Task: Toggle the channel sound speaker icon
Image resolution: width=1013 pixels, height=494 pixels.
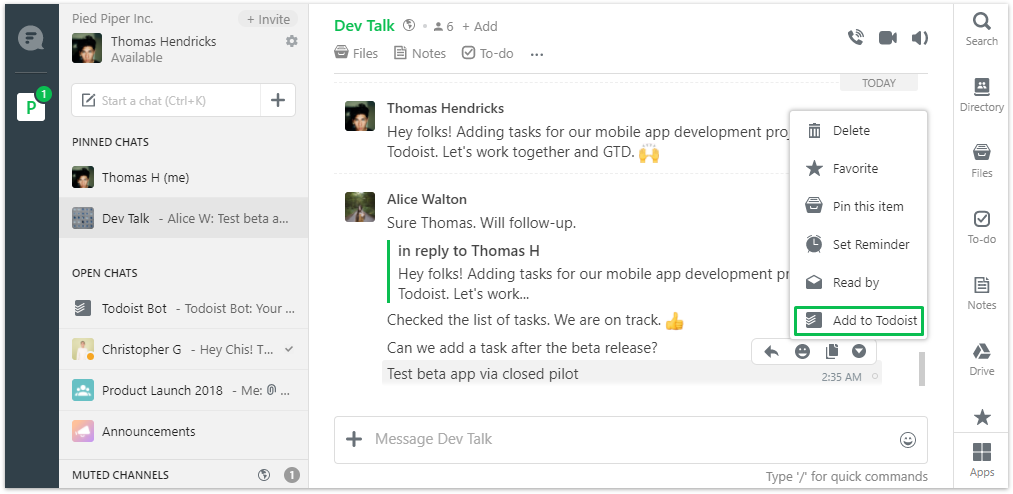Action: [919, 38]
